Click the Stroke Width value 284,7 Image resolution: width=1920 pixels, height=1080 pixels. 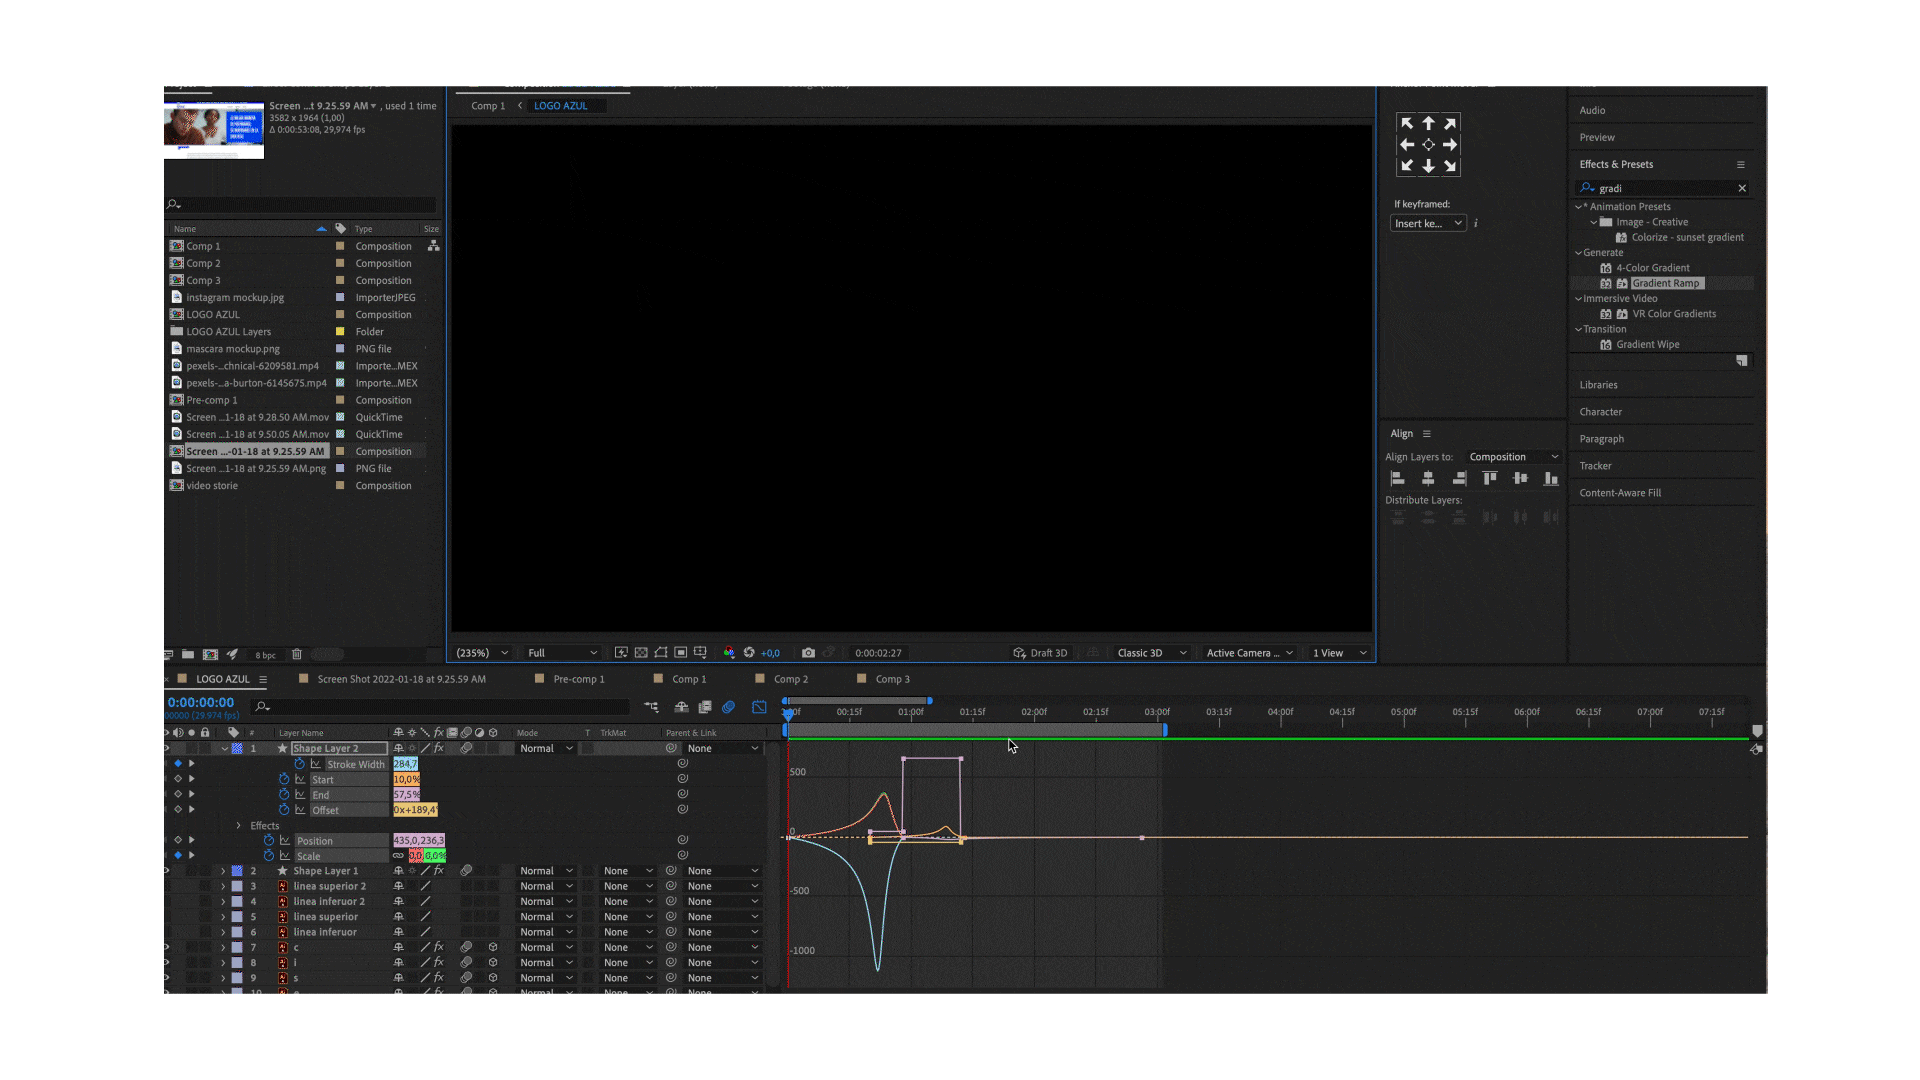[405, 764]
